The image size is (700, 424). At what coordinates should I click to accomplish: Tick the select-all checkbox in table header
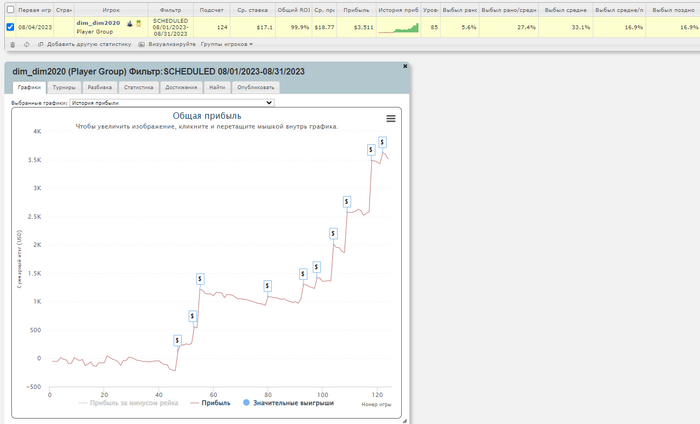[10, 9]
